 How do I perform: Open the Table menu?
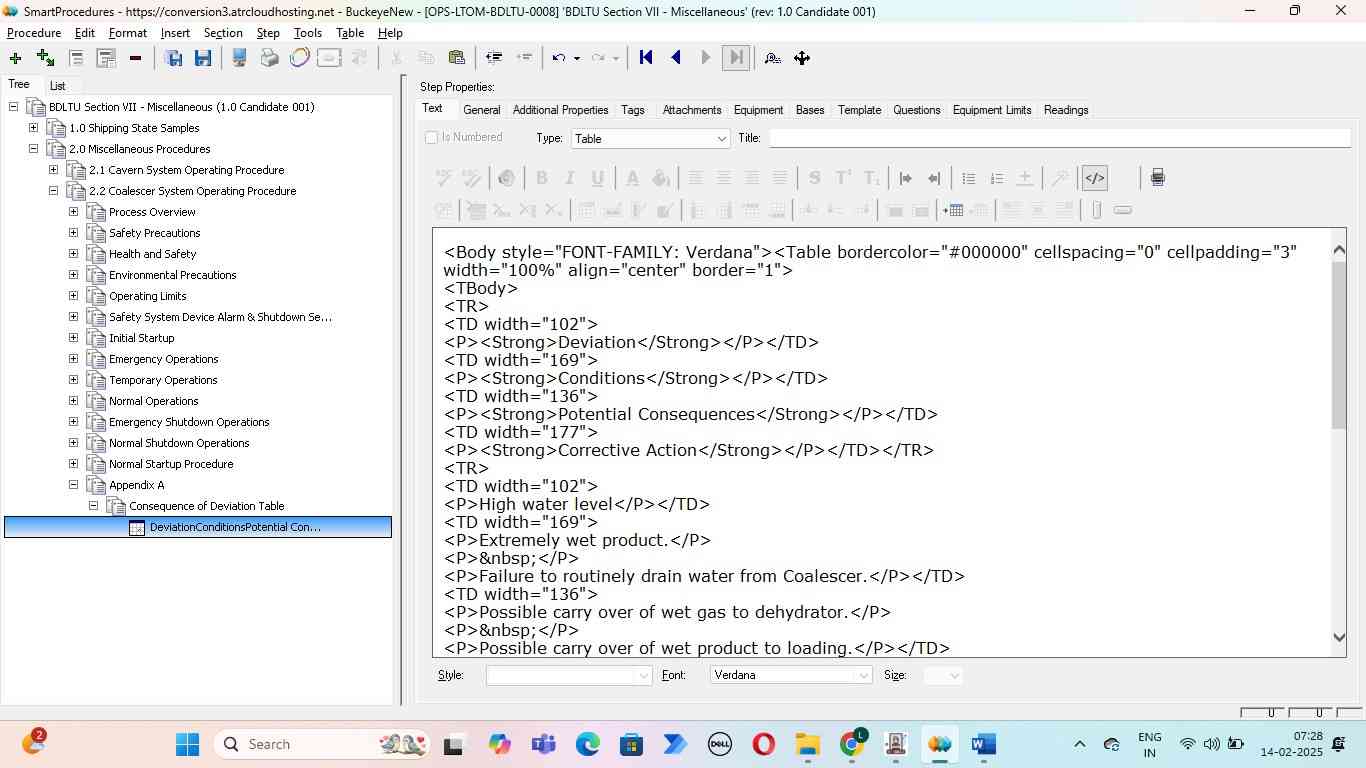[350, 33]
